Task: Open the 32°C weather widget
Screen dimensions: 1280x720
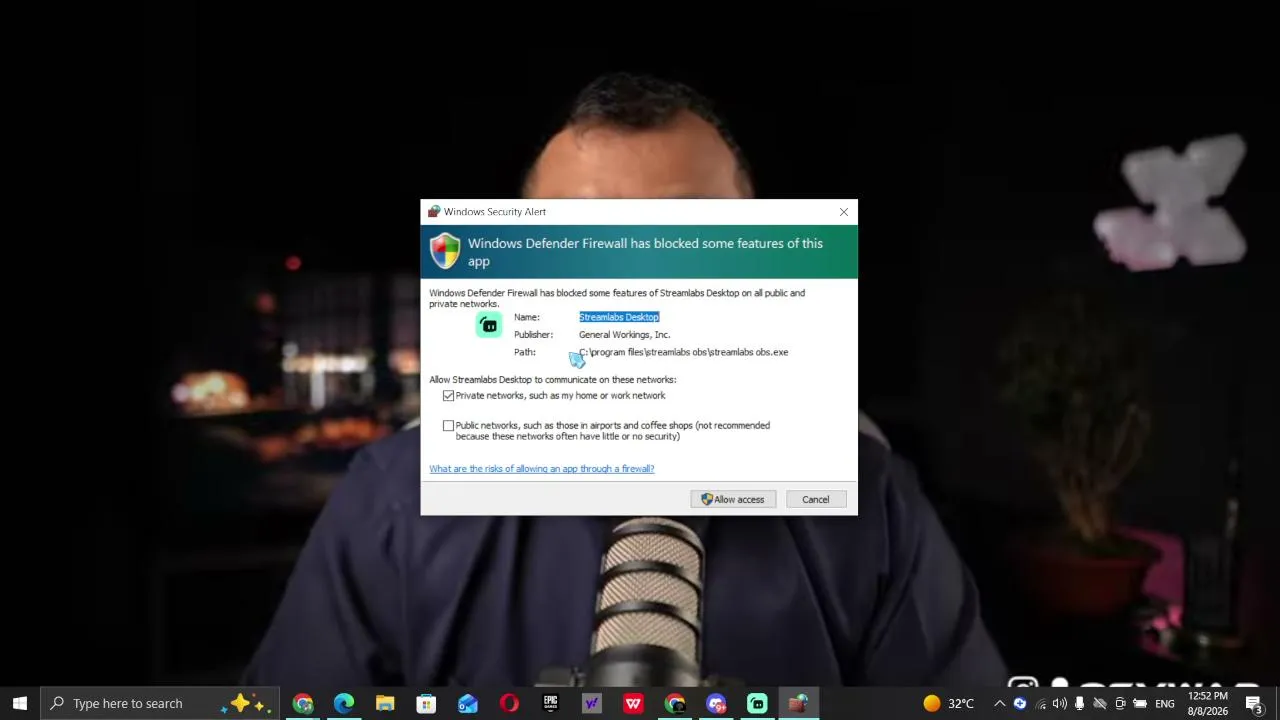Action: tap(948, 703)
